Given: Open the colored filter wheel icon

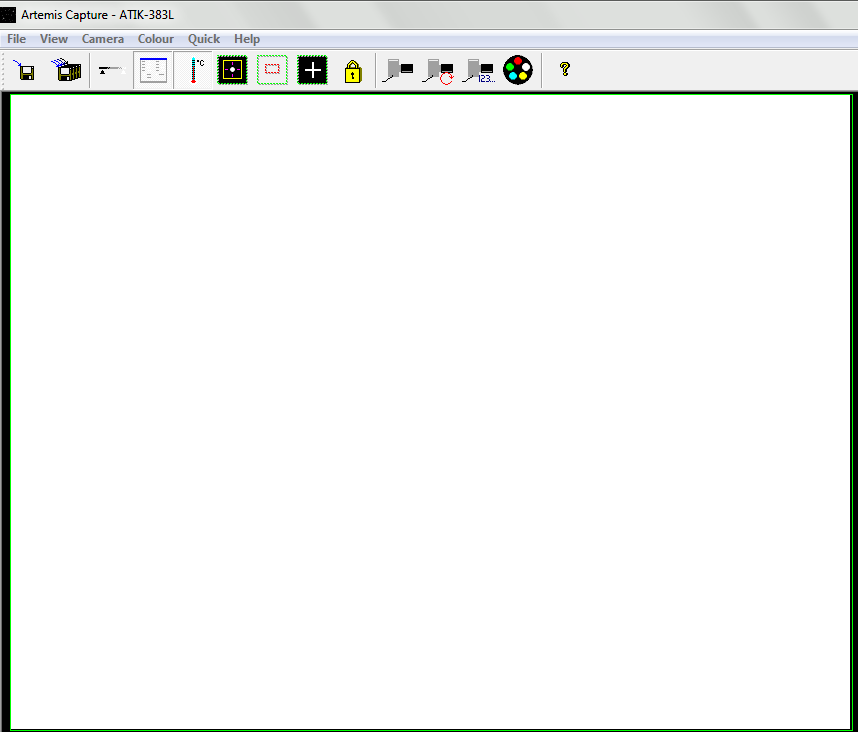Looking at the screenshot, I should tap(518, 70).
